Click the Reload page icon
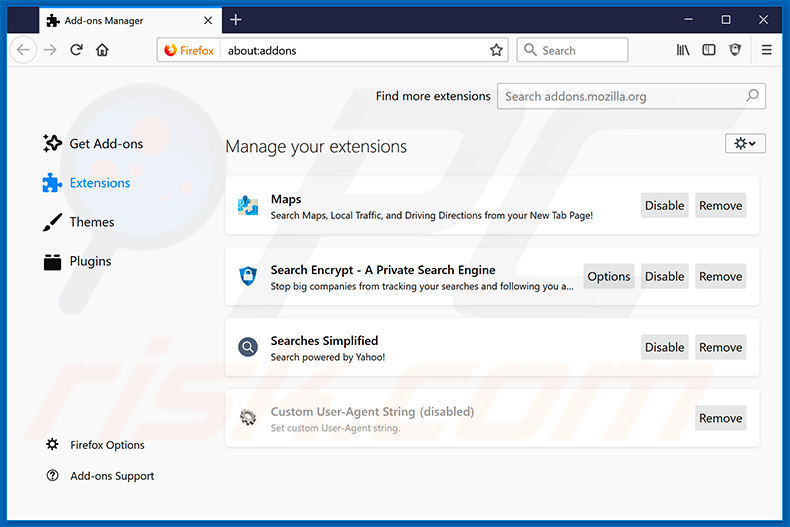Screen dimensions: 790x527 click(76, 50)
